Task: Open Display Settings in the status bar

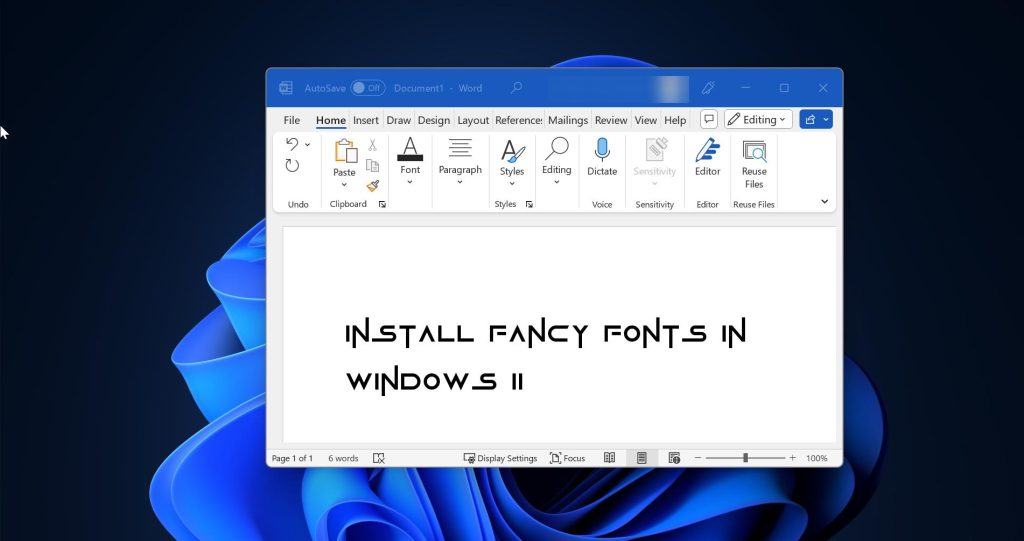Action: pos(500,459)
